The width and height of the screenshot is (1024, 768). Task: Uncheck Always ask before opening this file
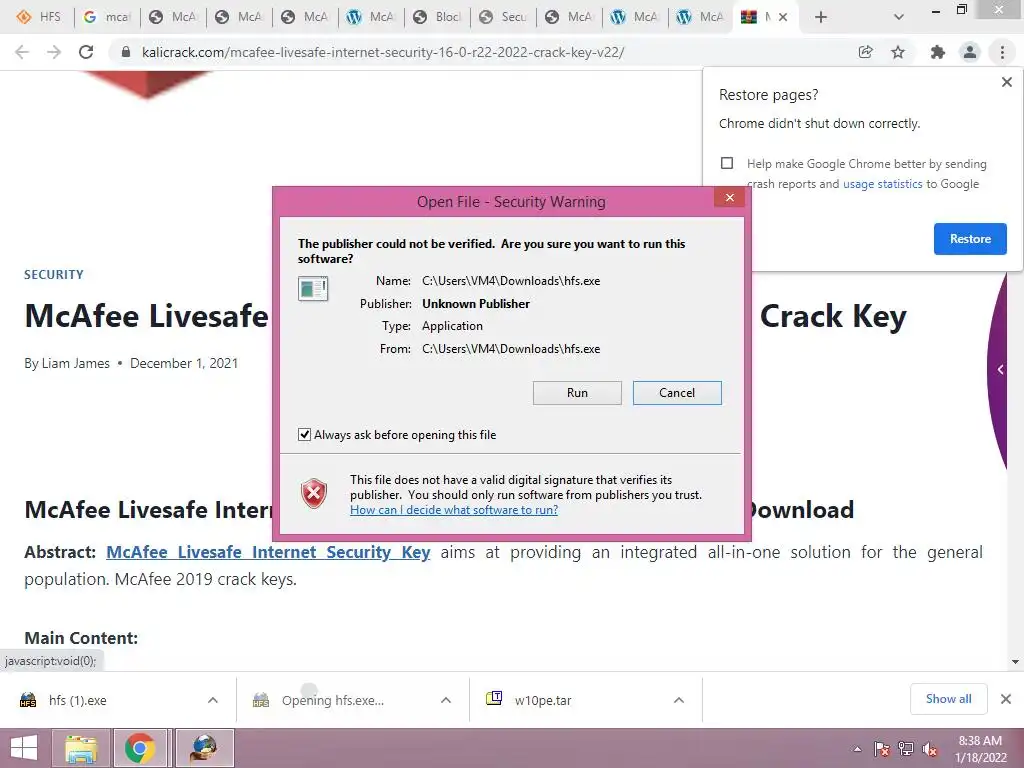pyautogui.click(x=304, y=435)
